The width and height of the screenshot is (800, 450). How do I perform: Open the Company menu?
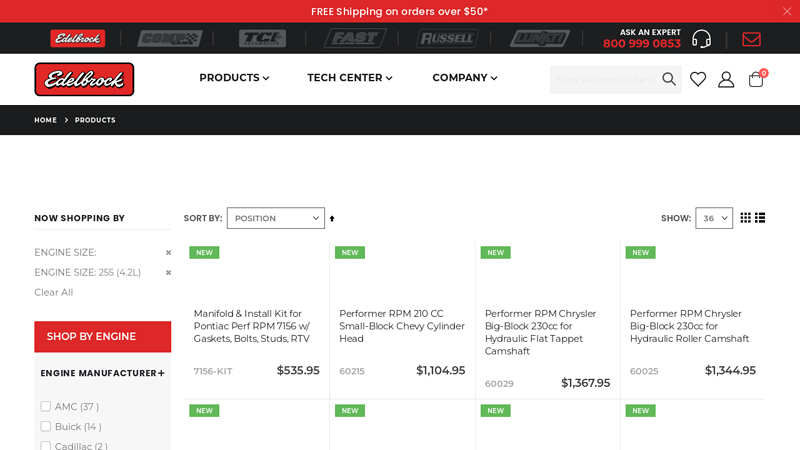click(464, 78)
